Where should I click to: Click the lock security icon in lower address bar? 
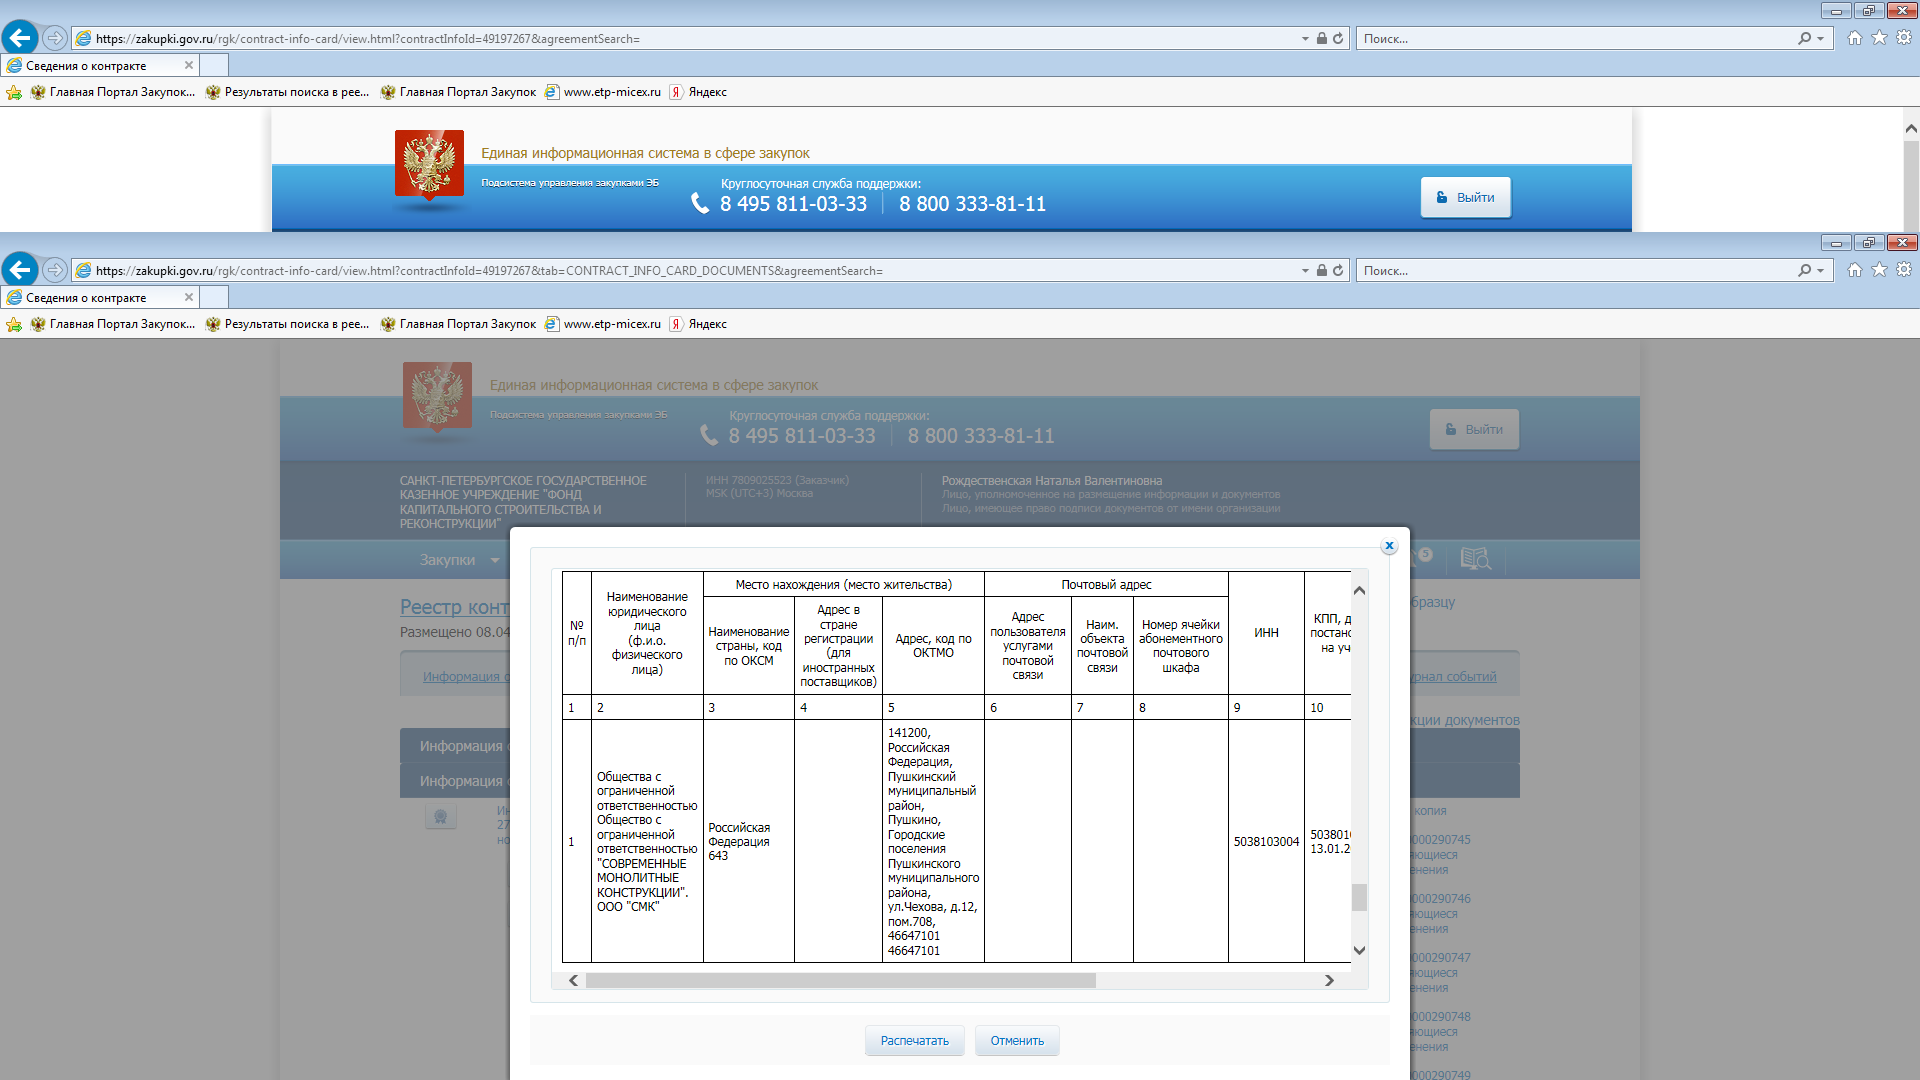point(1322,270)
